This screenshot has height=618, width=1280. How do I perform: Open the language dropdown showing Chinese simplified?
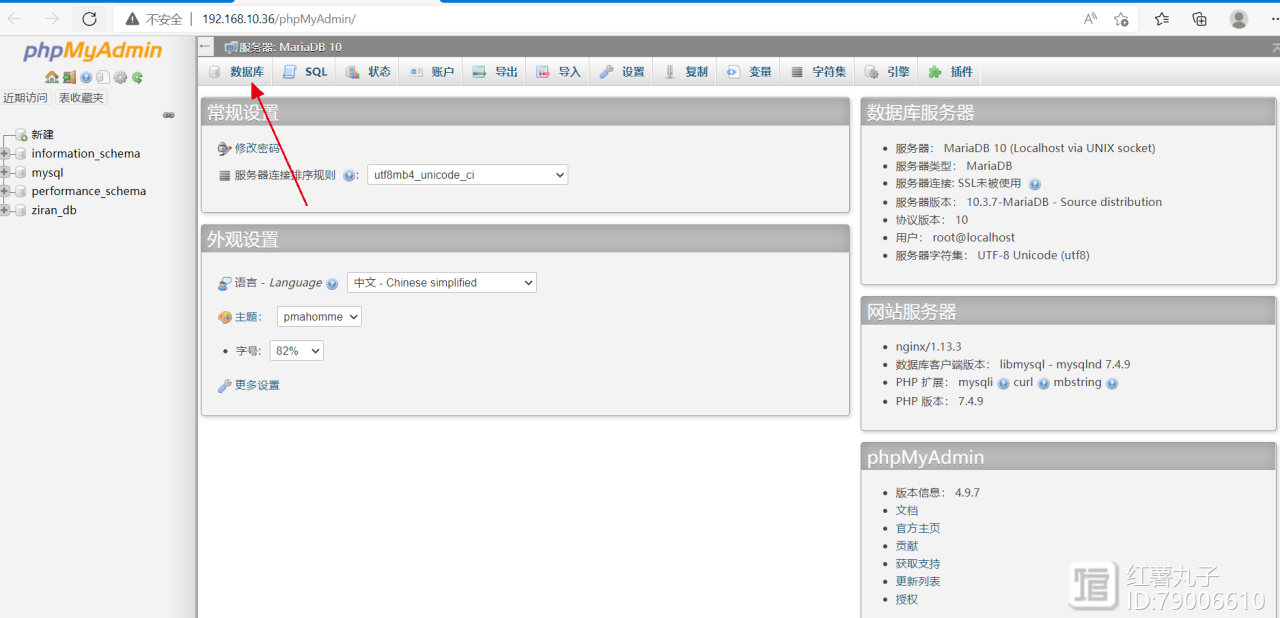tap(442, 283)
